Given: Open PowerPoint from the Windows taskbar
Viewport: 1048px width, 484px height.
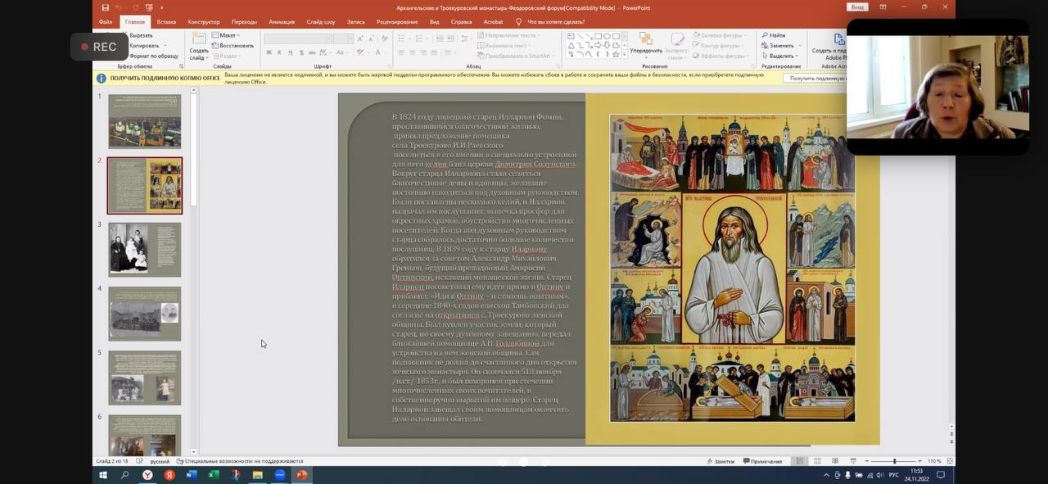Looking at the screenshot, I should pyautogui.click(x=301, y=475).
